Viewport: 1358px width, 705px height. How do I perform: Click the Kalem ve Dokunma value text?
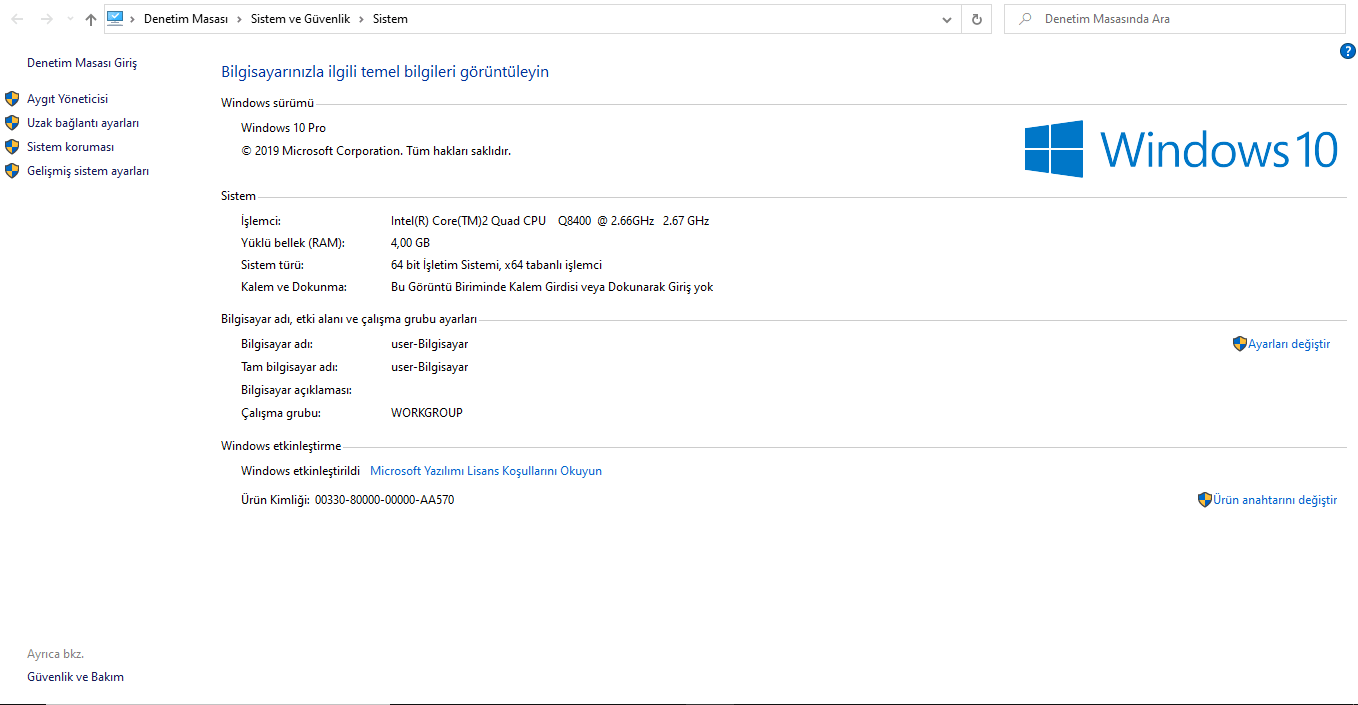(552, 287)
